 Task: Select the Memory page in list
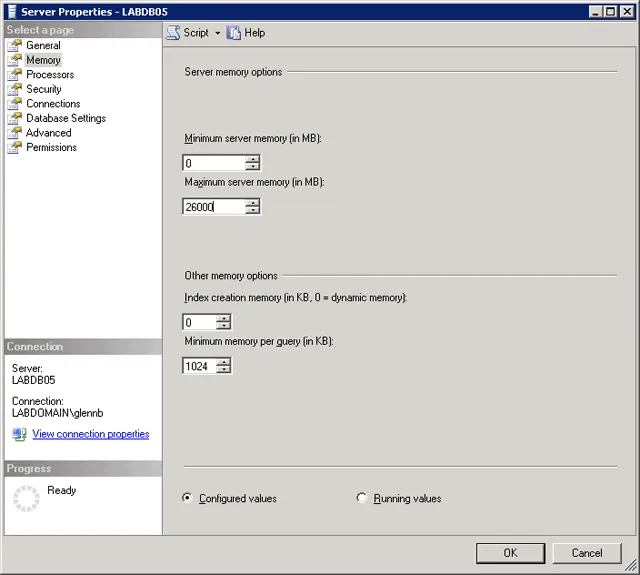click(43, 60)
